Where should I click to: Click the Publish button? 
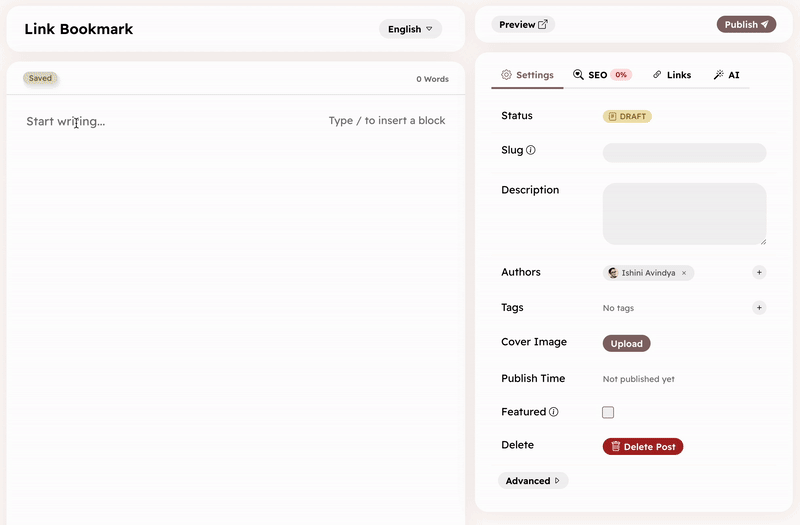(x=746, y=25)
